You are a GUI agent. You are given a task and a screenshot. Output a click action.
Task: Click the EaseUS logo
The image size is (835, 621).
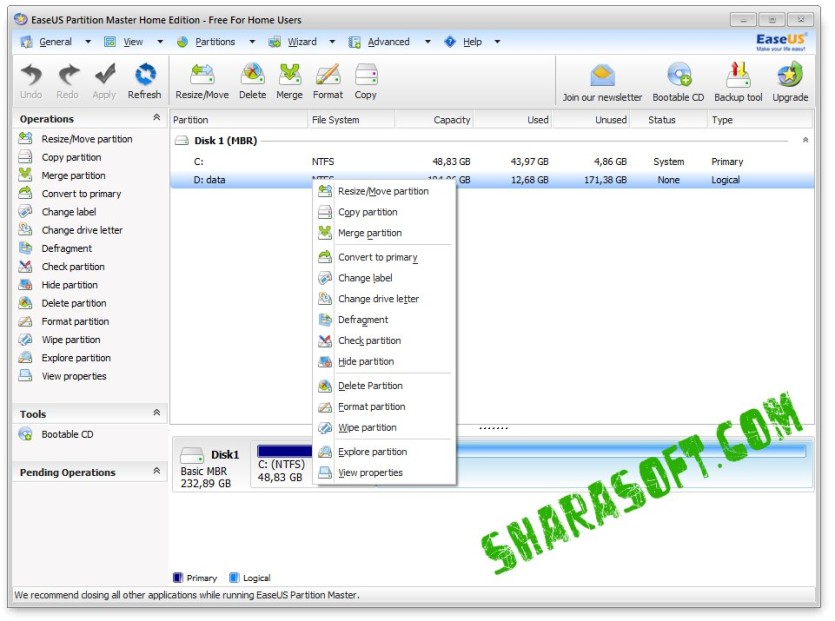(781, 42)
